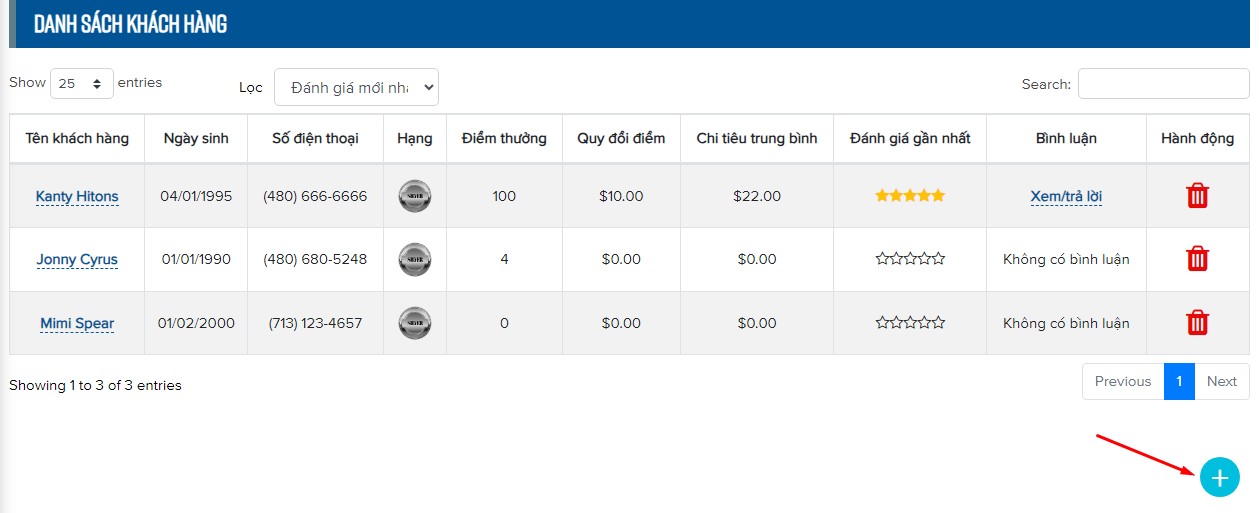Click Jonny Cyrus silver rank badge
Image resolution: width=1259 pixels, height=513 pixels.
414,259
